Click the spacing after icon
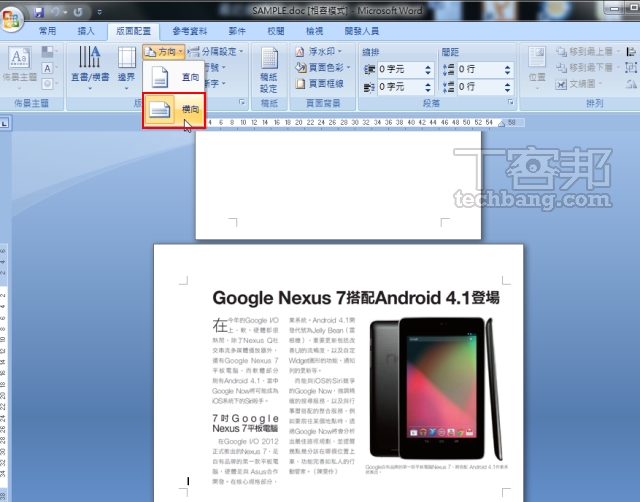Screen dimensions: 640x502 coord(449,87)
